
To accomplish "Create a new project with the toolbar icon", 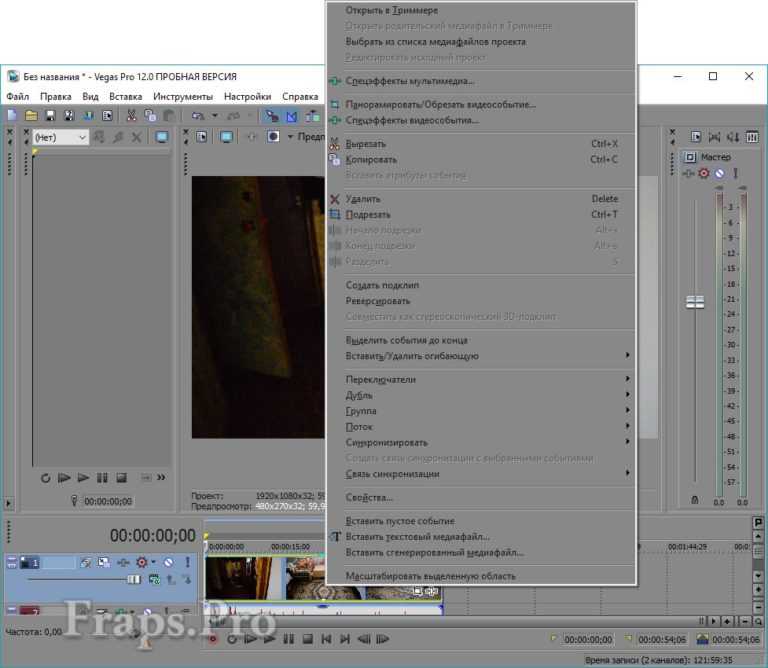I will tap(12, 116).
